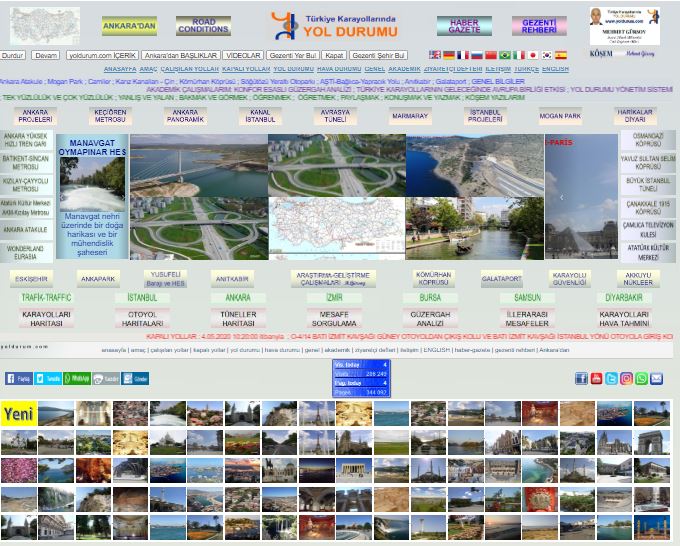The width and height of the screenshot is (680, 546).
Task: Open the Turkey map image at top-left
Action: click(44, 24)
